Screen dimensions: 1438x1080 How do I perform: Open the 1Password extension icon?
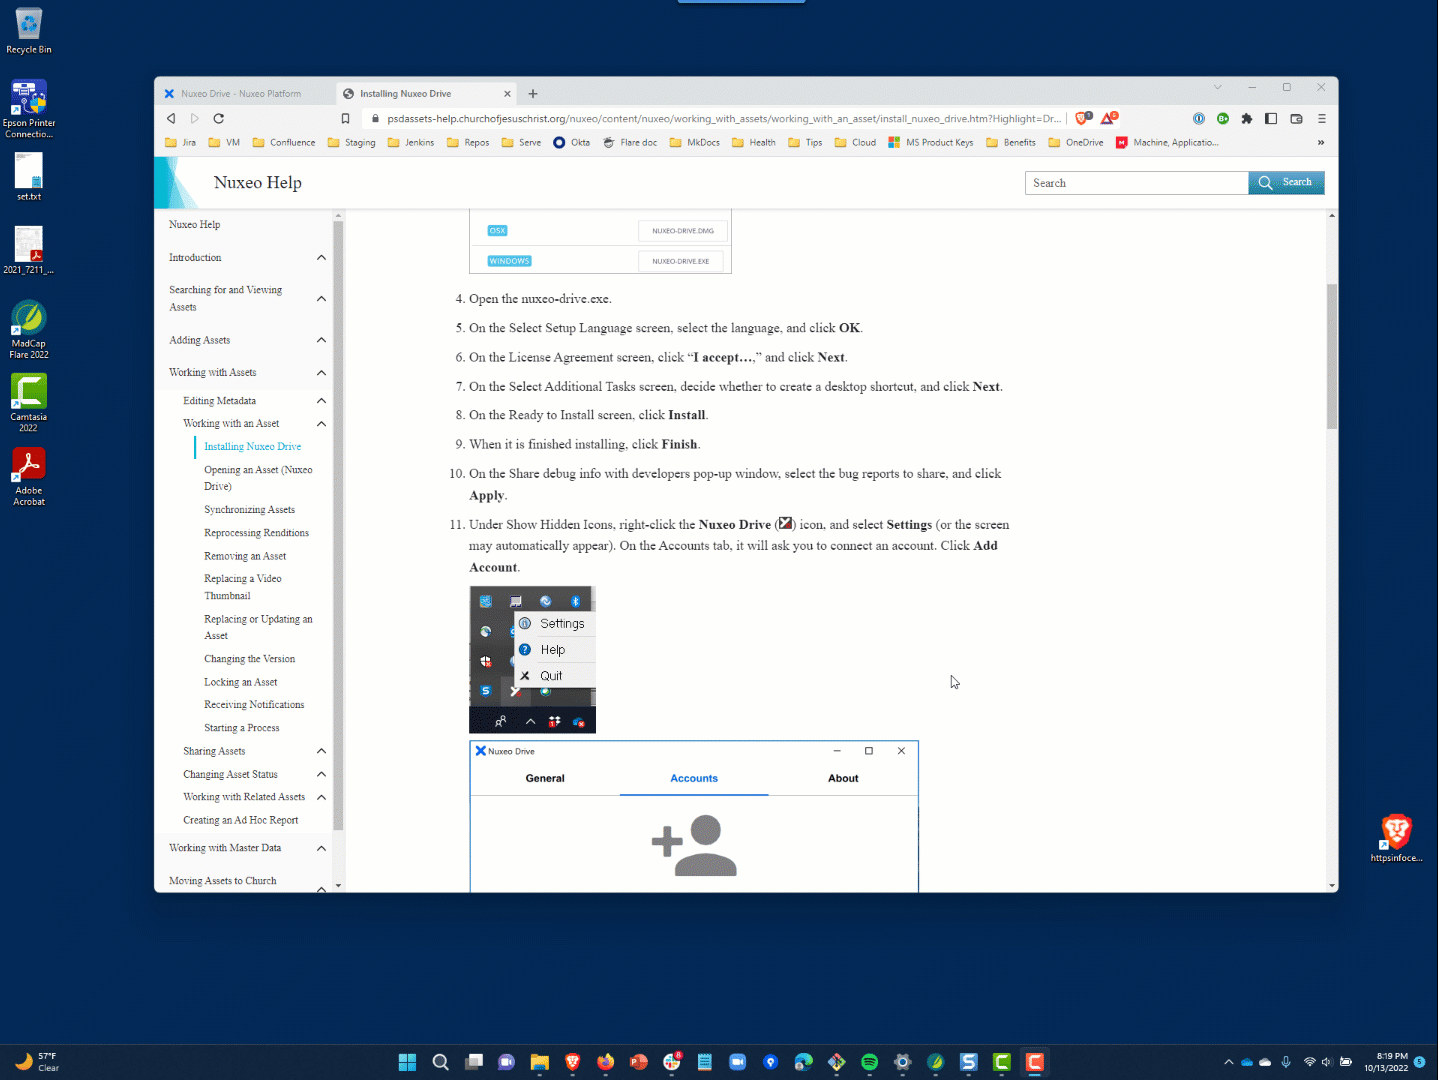(x=1198, y=118)
